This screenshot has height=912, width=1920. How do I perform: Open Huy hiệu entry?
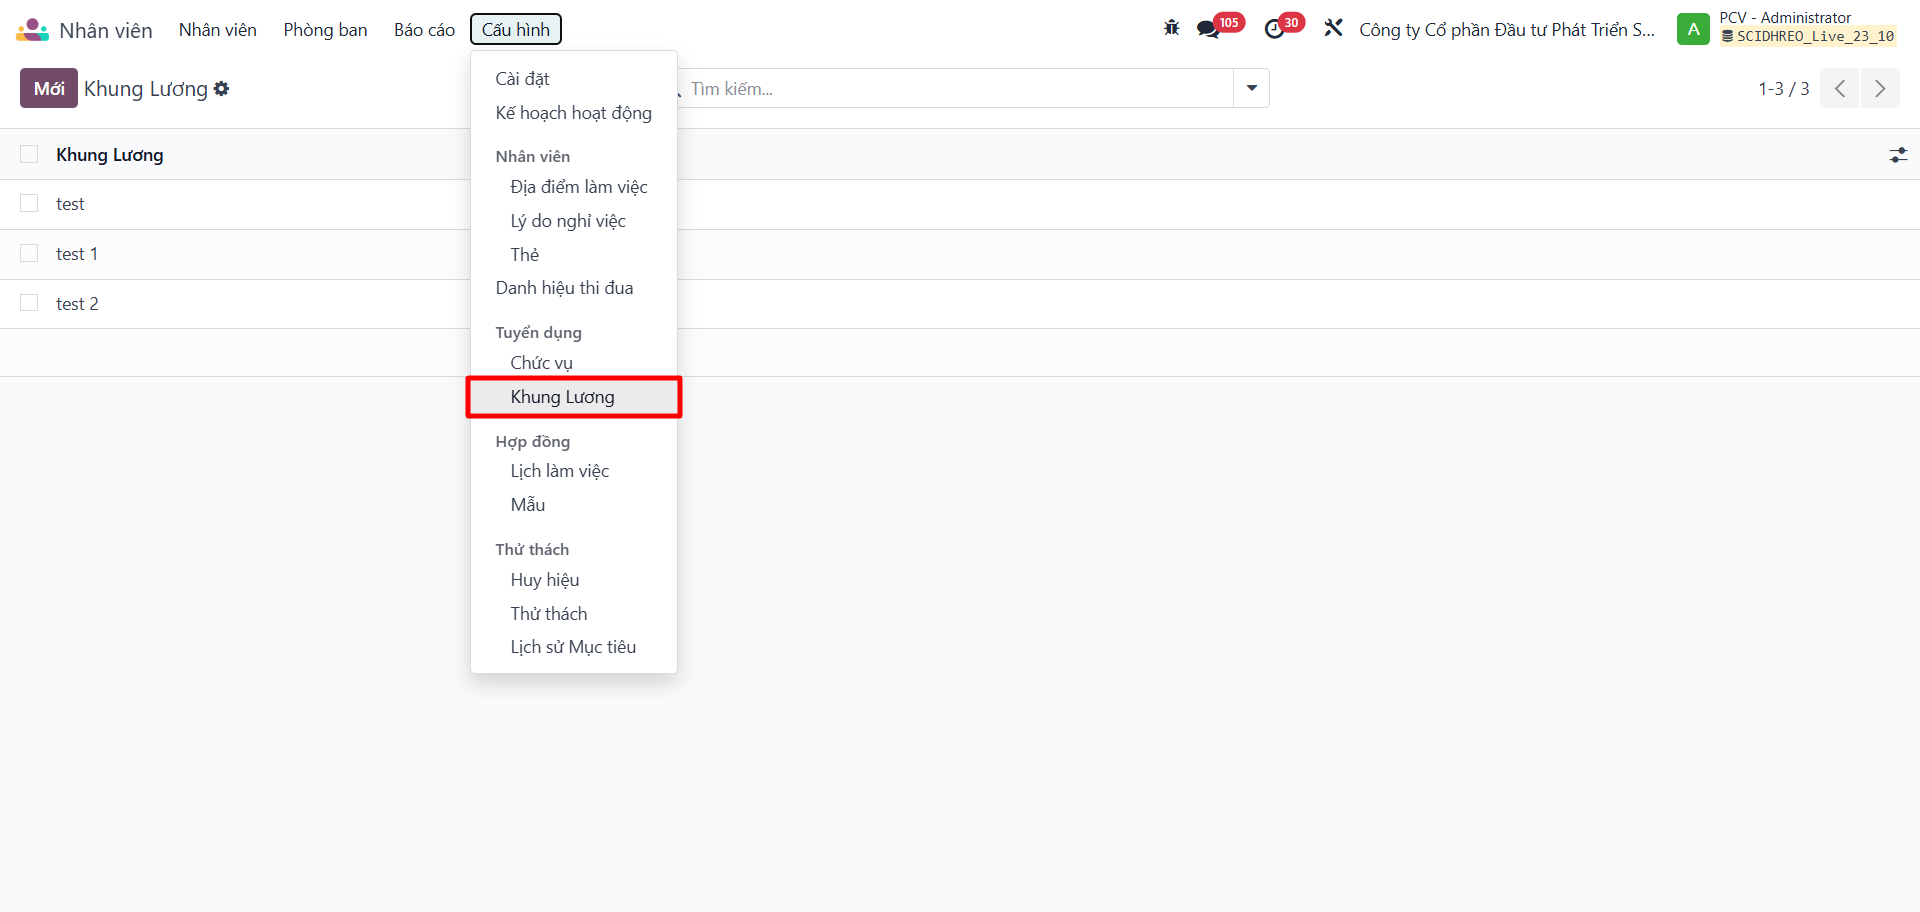(574, 580)
